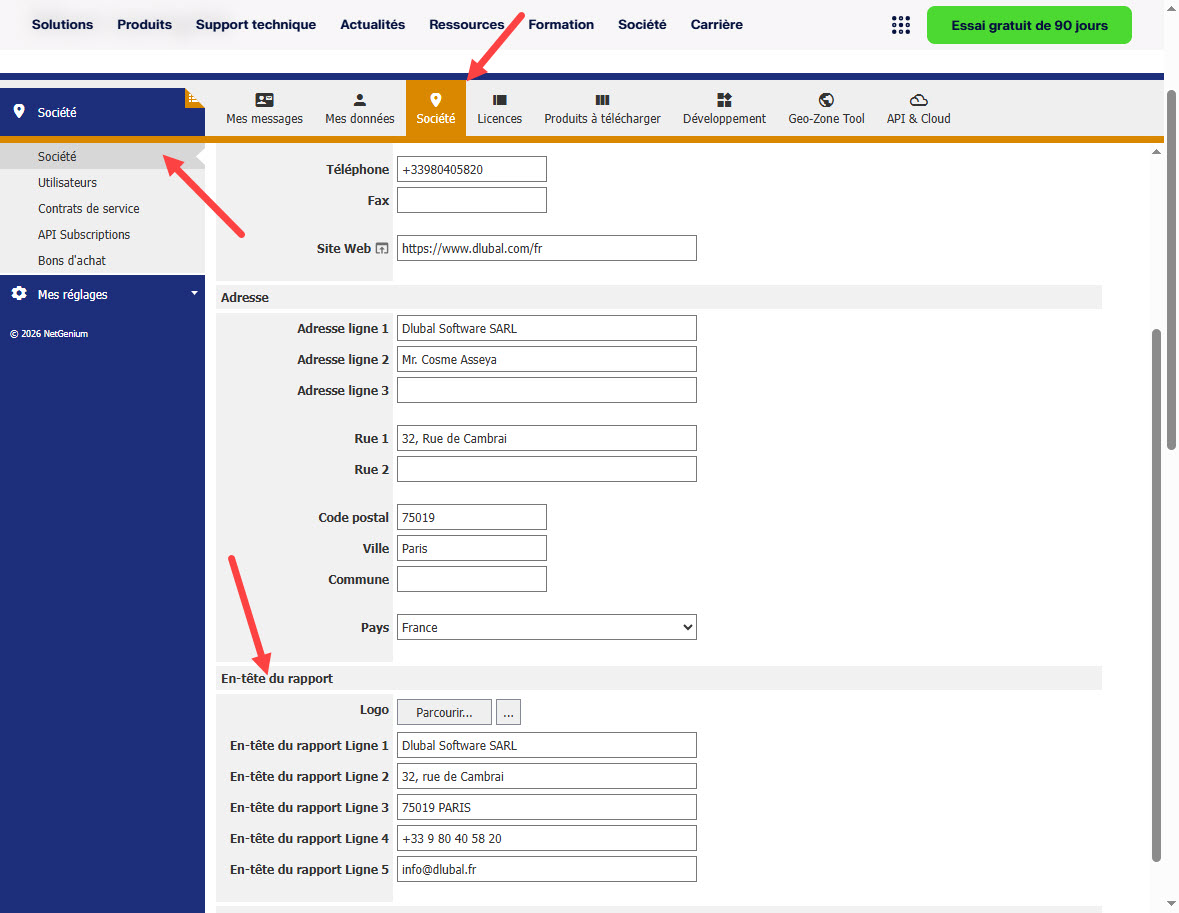Click the Geo-Zone Tool globe icon
Image resolution: width=1179 pixels, height=913 pixels.
826,99
